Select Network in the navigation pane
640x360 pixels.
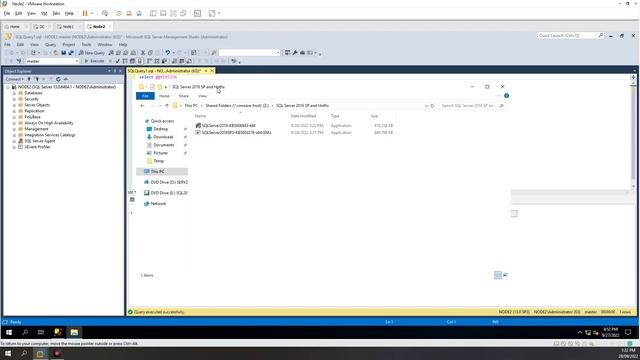[x=158, y=203]
